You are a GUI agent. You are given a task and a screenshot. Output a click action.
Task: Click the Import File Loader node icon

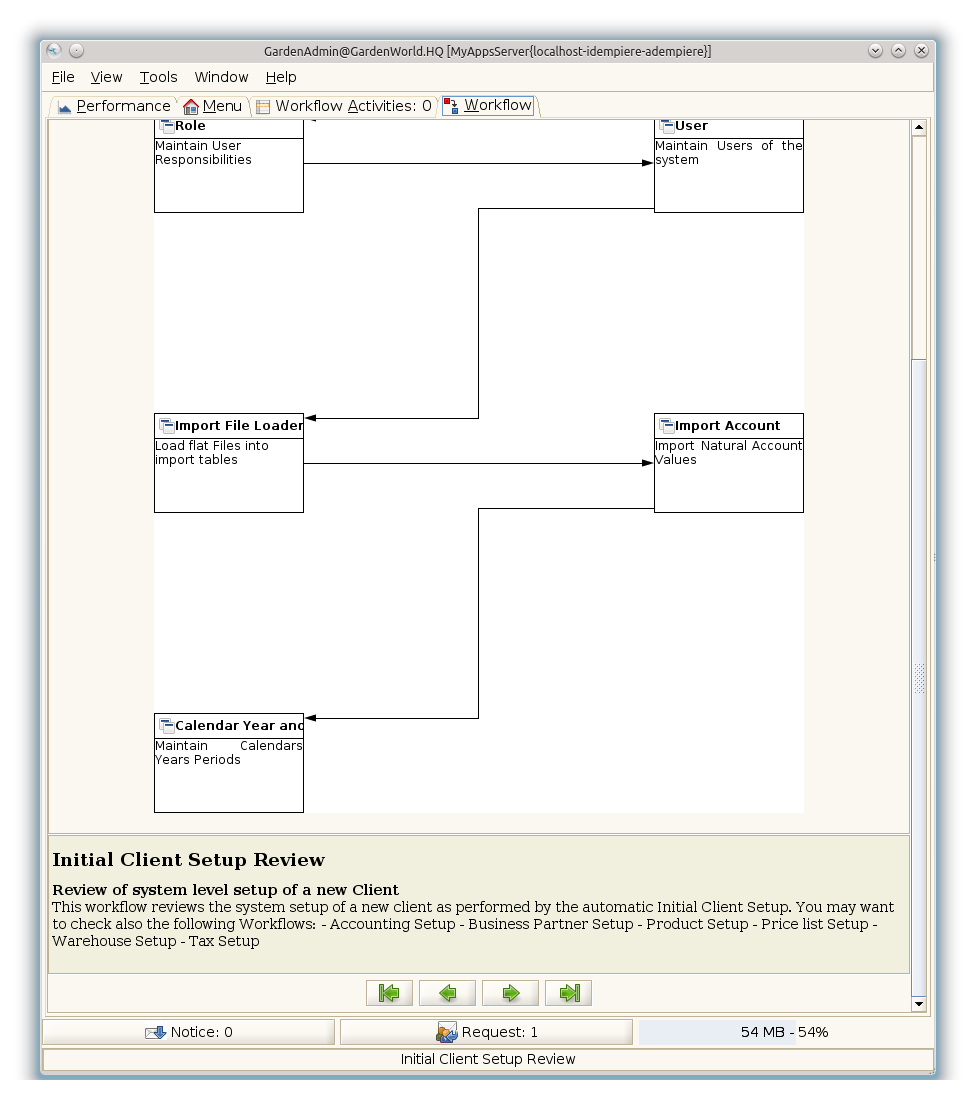click(167, 426)
